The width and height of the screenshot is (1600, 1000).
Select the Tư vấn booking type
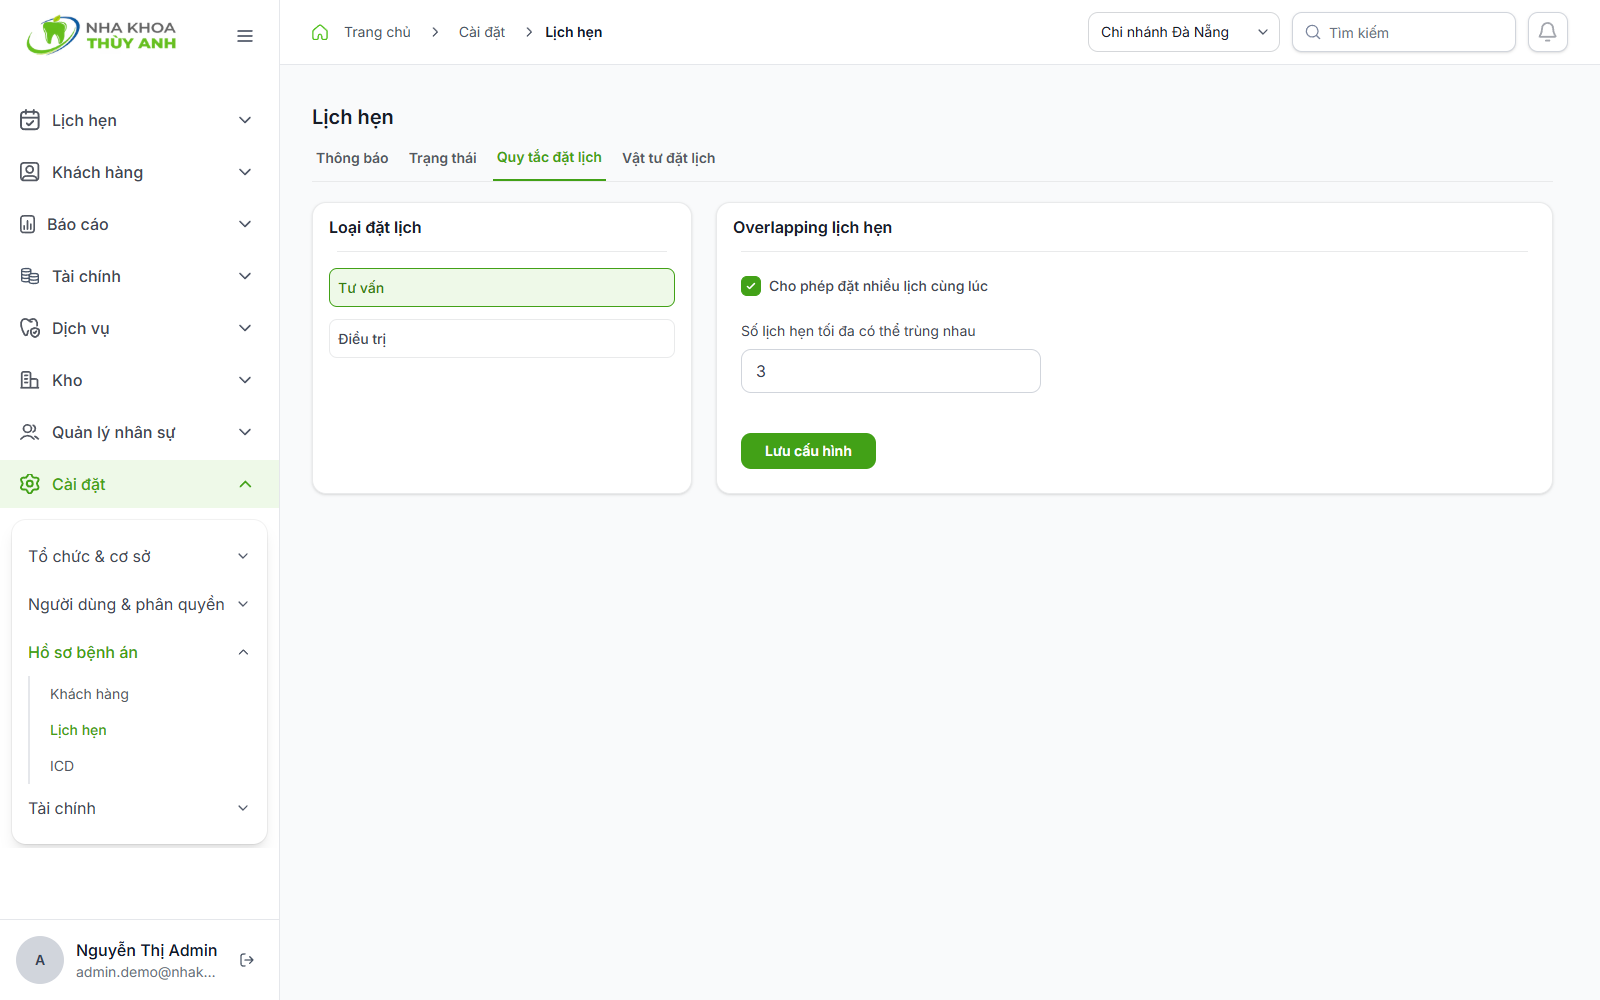(x=502, y=287)
